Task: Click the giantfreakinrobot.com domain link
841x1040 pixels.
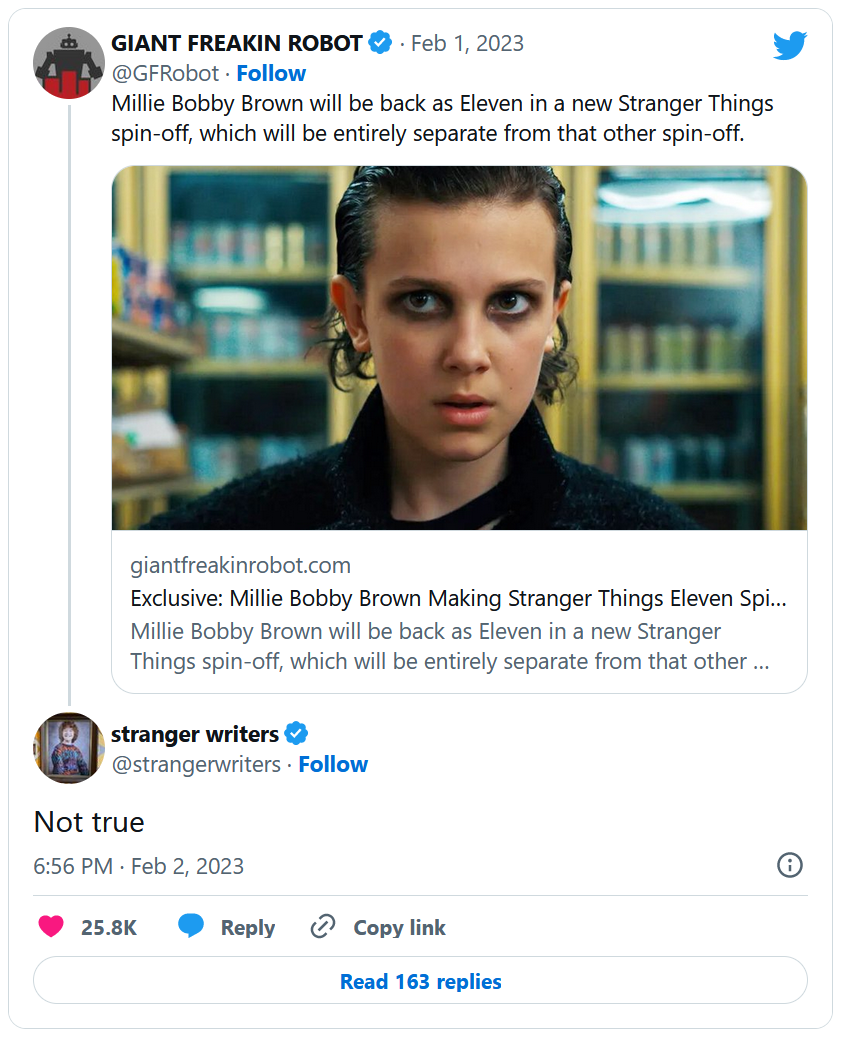Action: click(240, 566)
